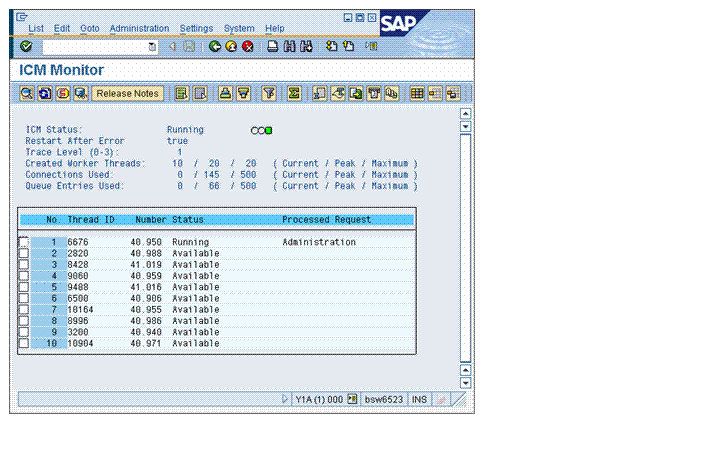Click the Release Notes button
This screenshot has height=455, width=720.
127,94
